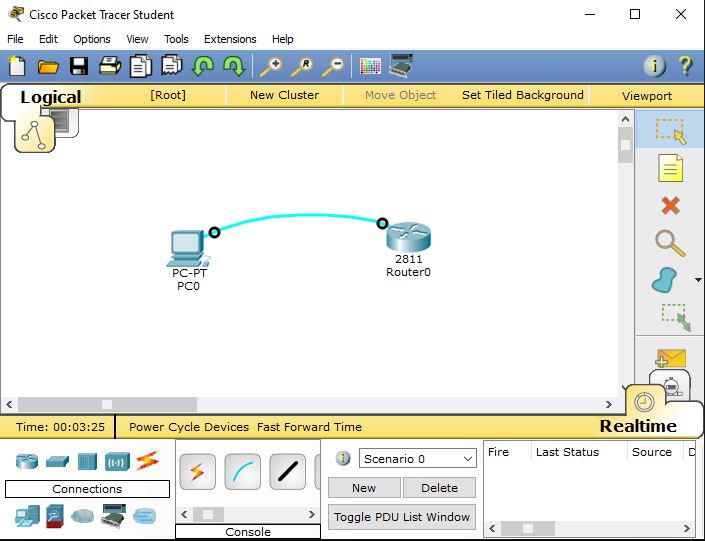Image resolution: width=705 pixels, height=541 pixels.
Task: Select Routers device category
Action: pos(27,461)
